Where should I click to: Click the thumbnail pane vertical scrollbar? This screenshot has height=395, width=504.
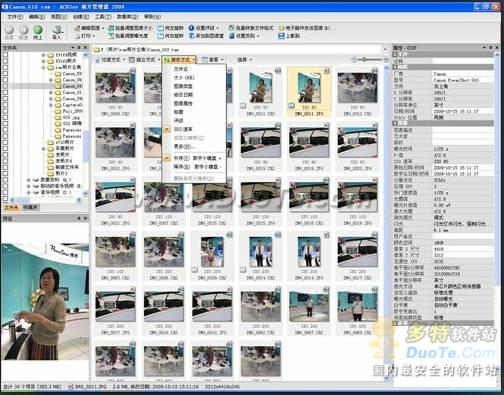[387, 222]
